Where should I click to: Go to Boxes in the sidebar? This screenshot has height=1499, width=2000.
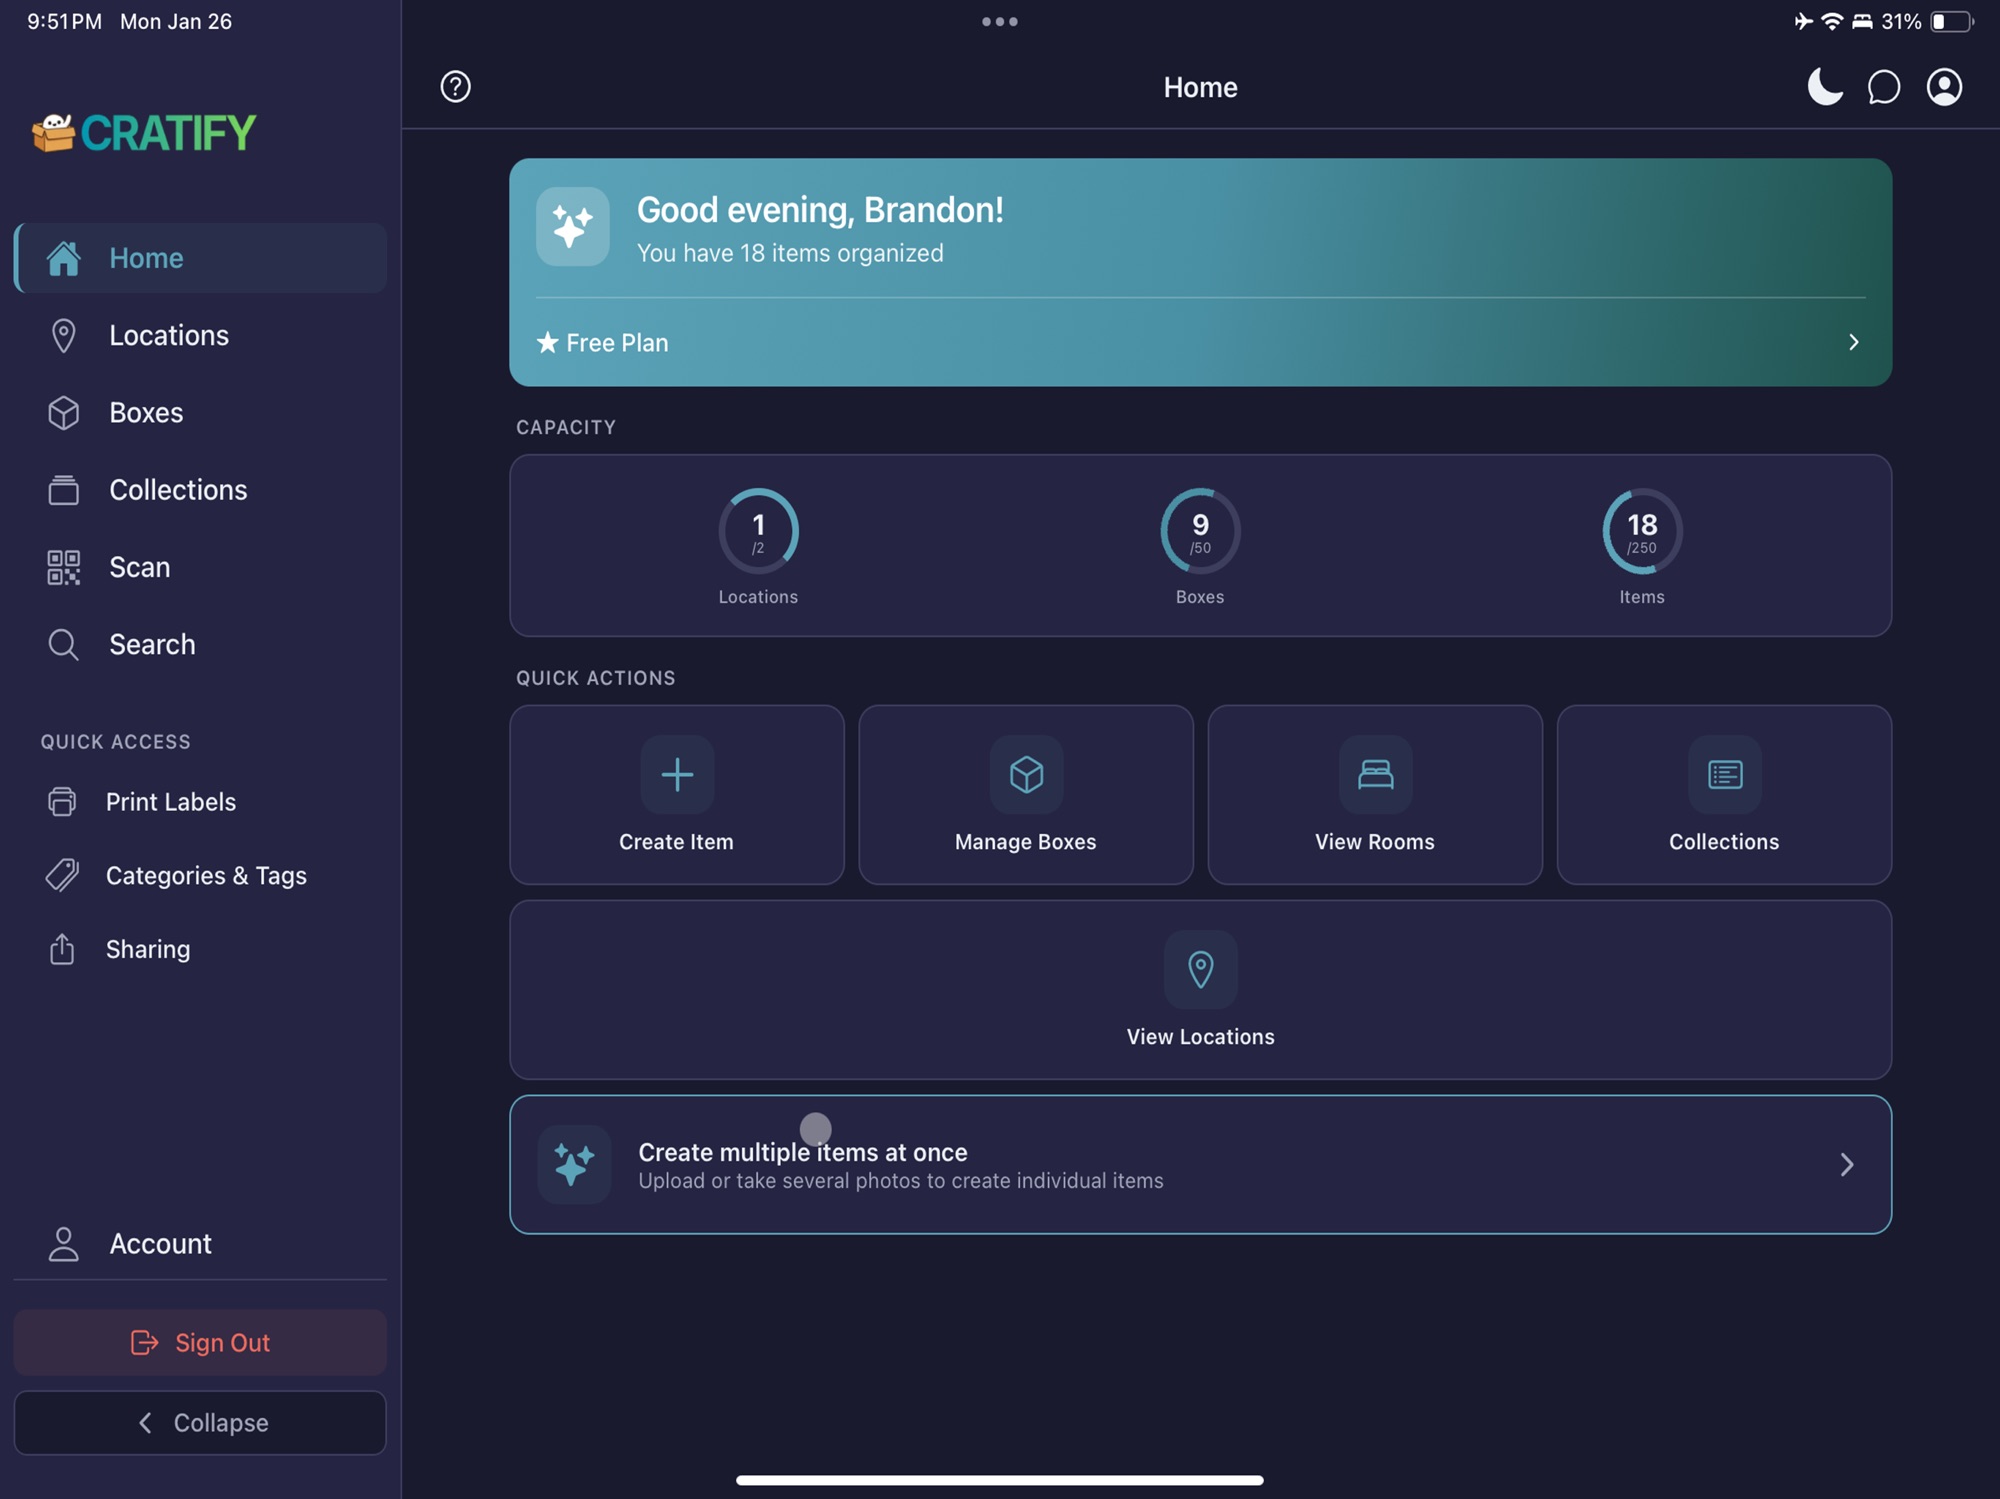[200, 412]
